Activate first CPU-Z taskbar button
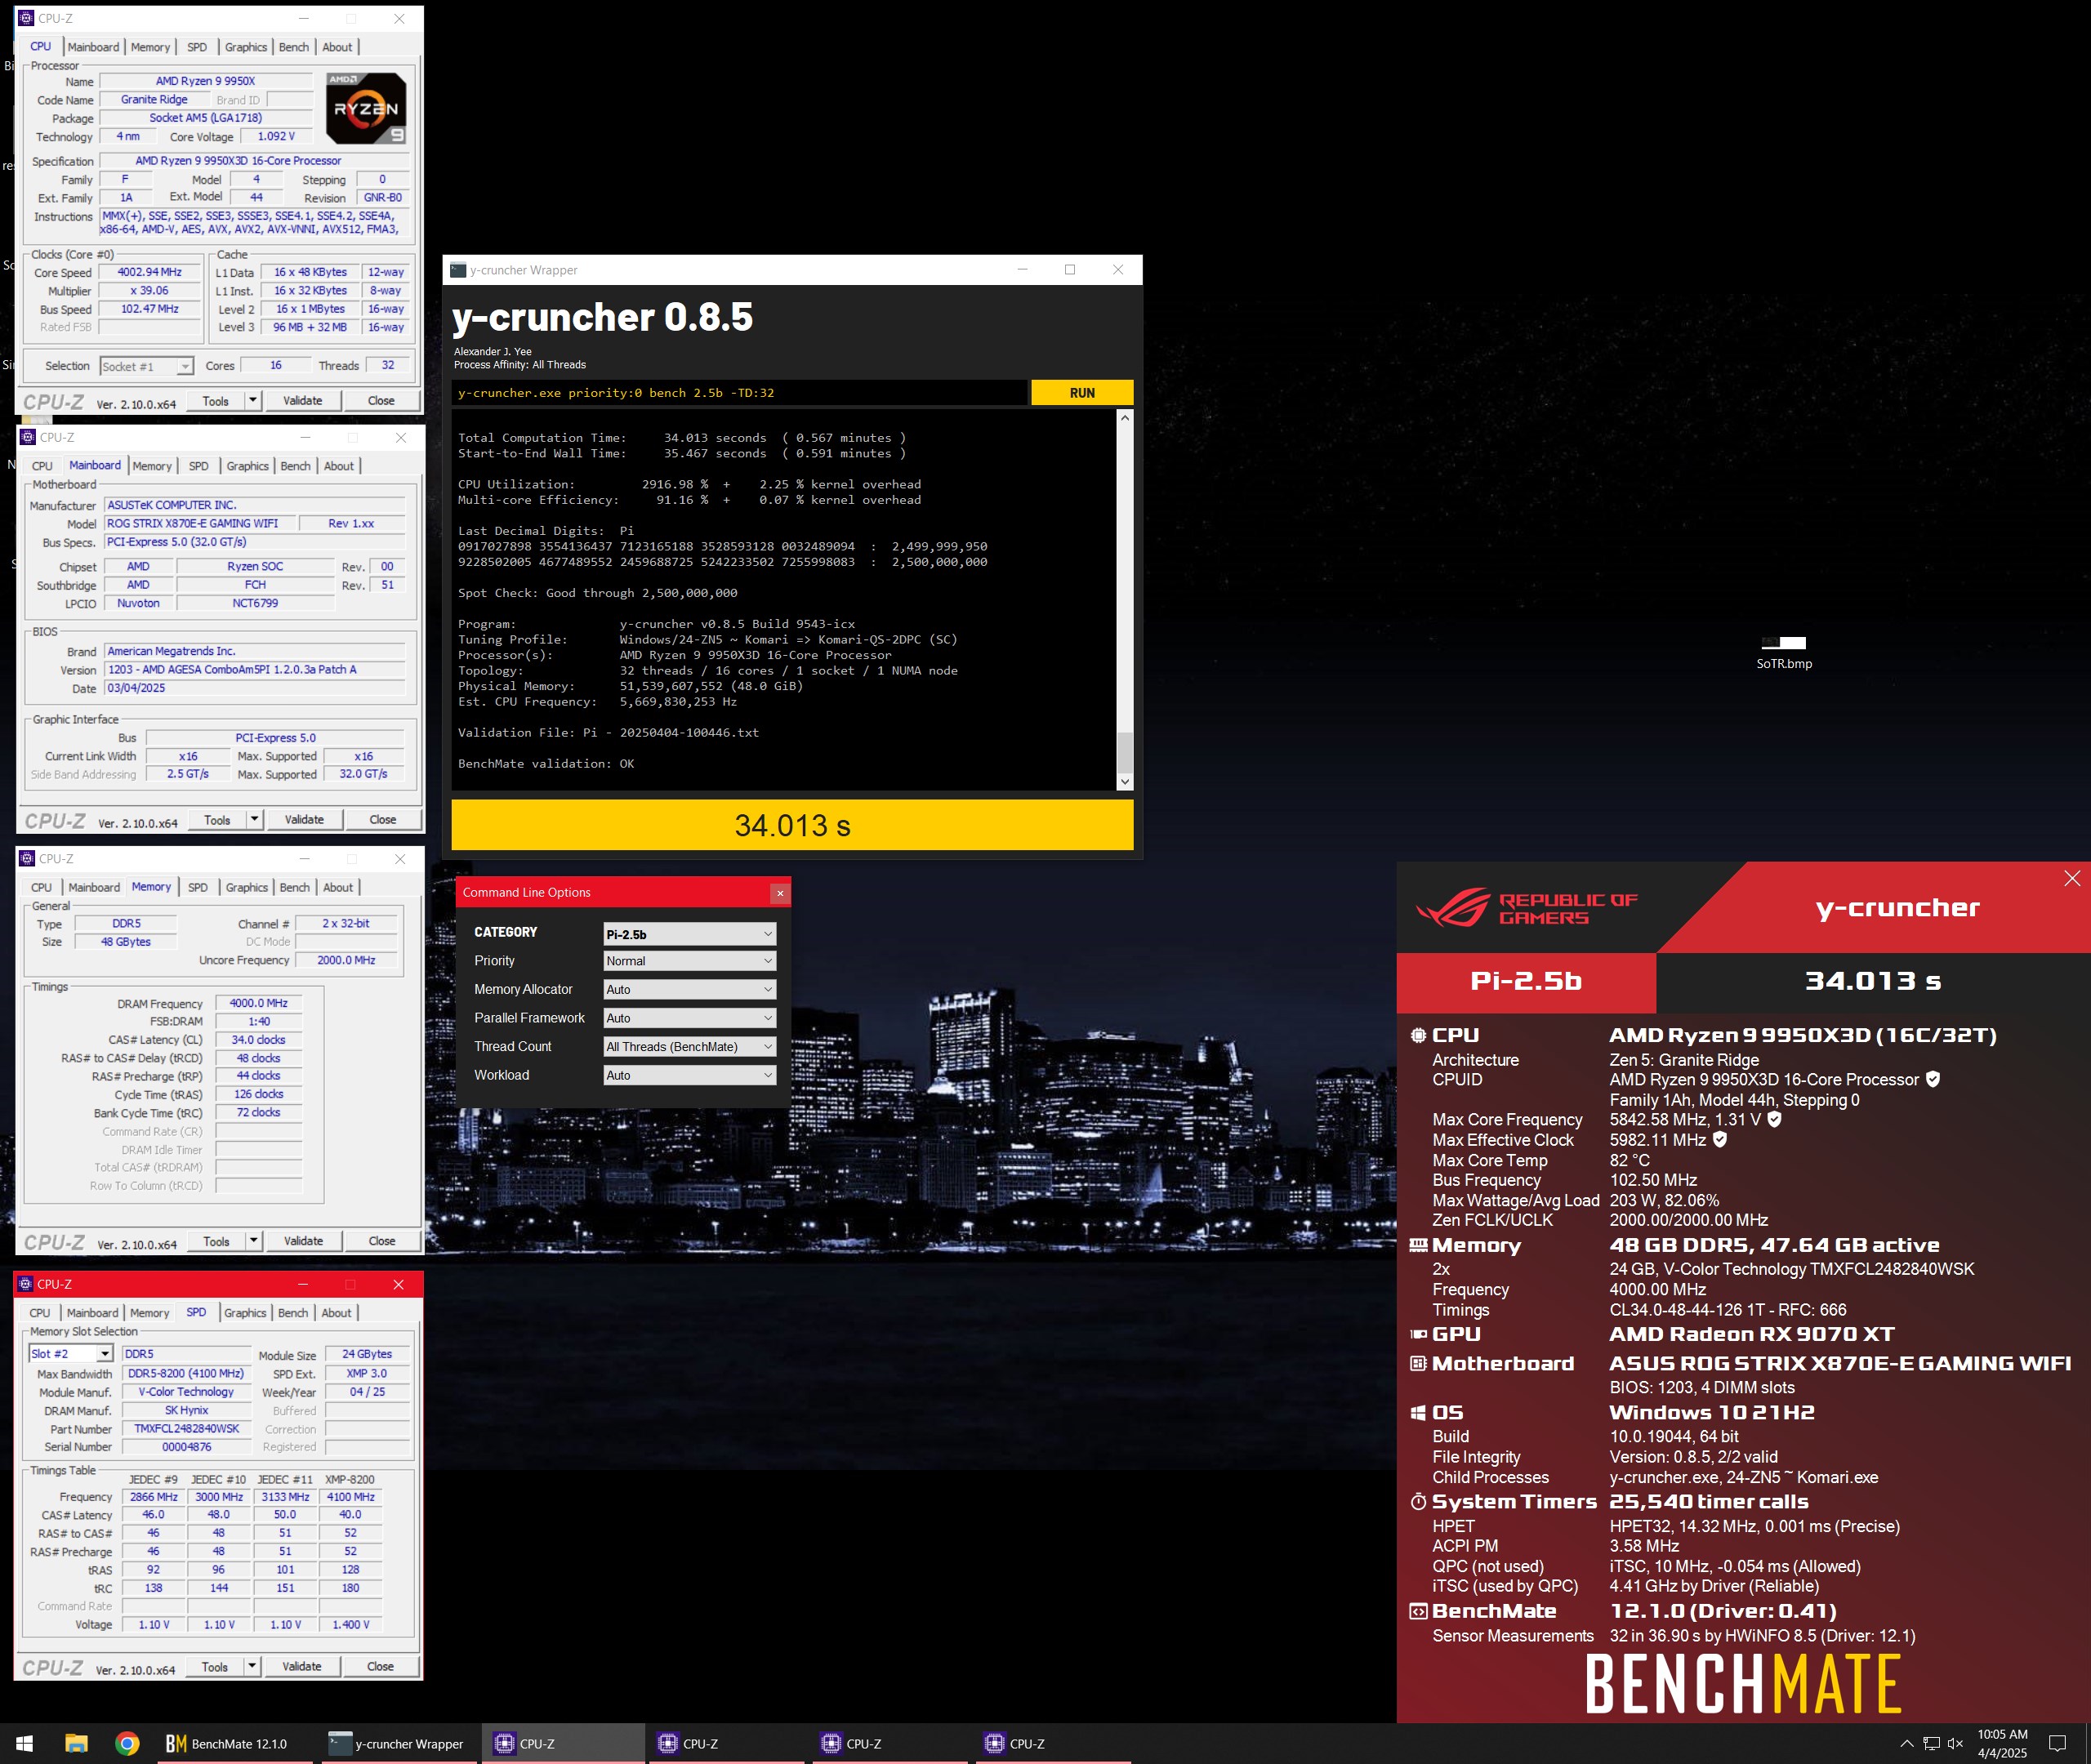This screenshot has width=2091, height=1764. [x=562, y=1744]
